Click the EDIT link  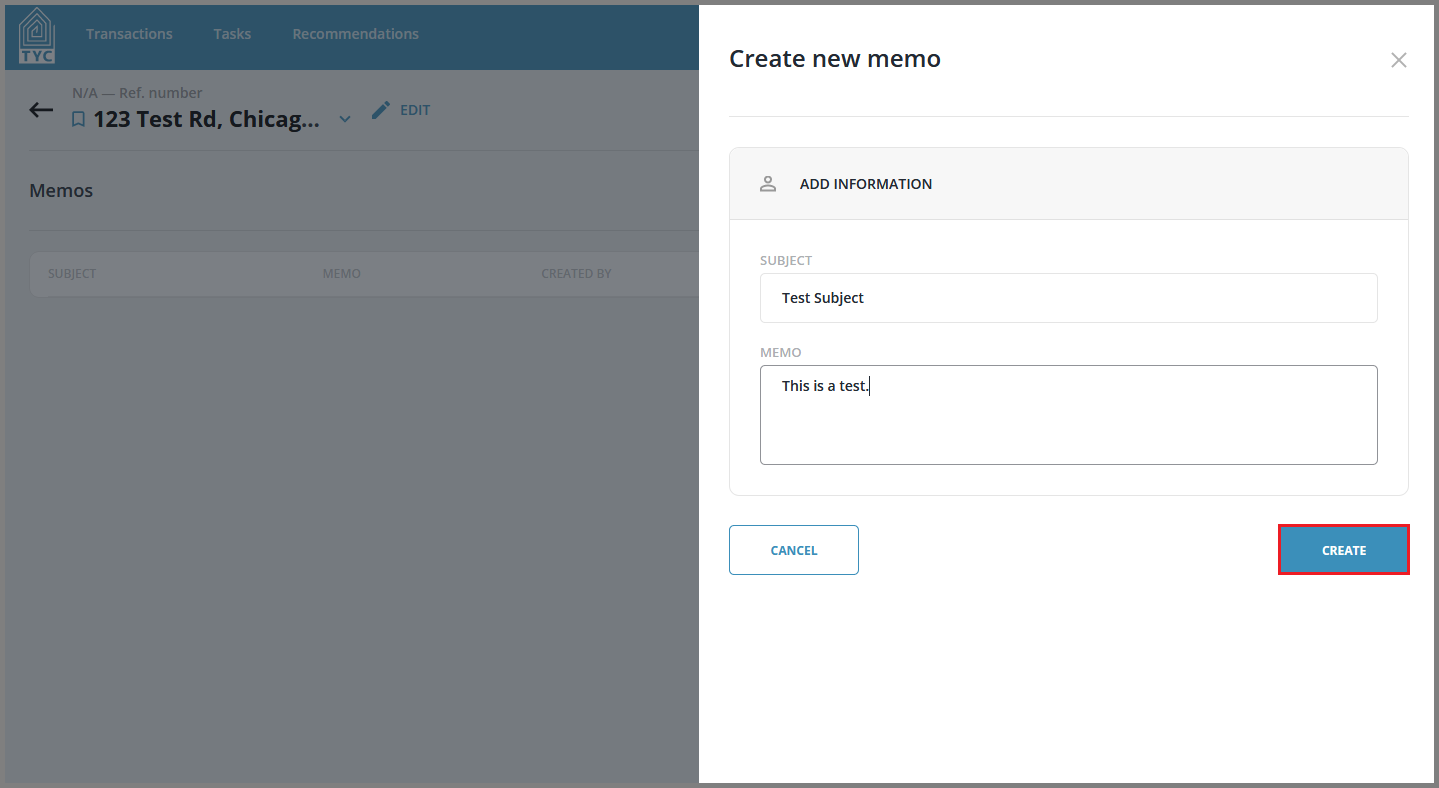pyautogui.click(x=413, y=109)
